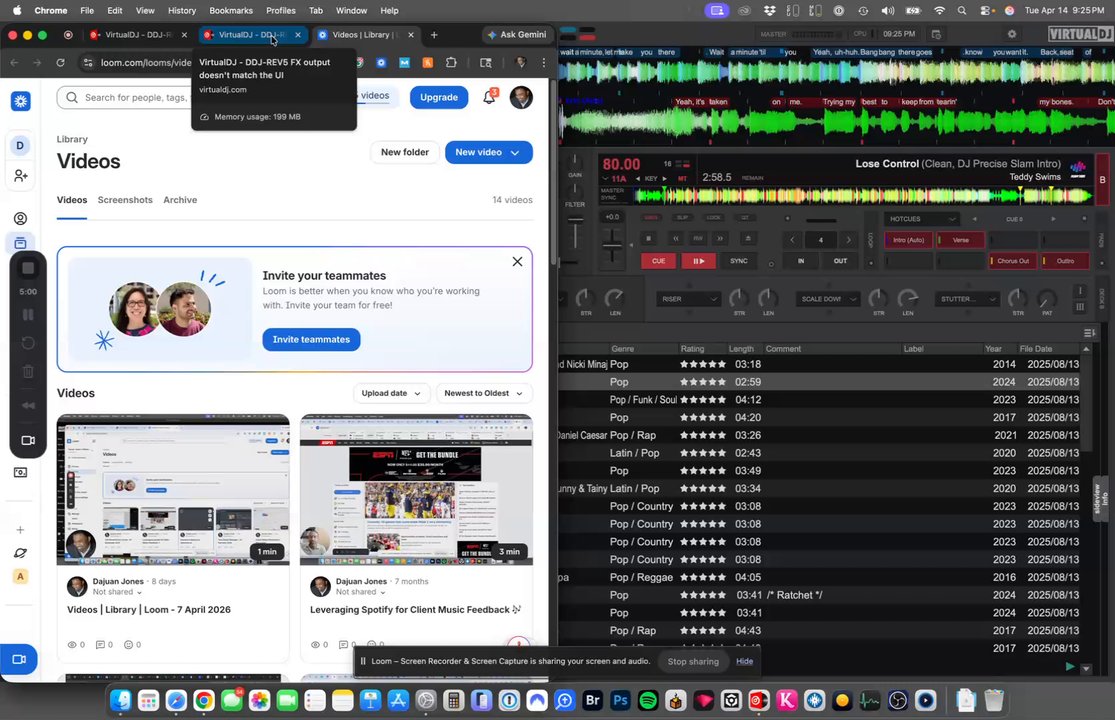Click Invite teammates button

pos(311,339)
